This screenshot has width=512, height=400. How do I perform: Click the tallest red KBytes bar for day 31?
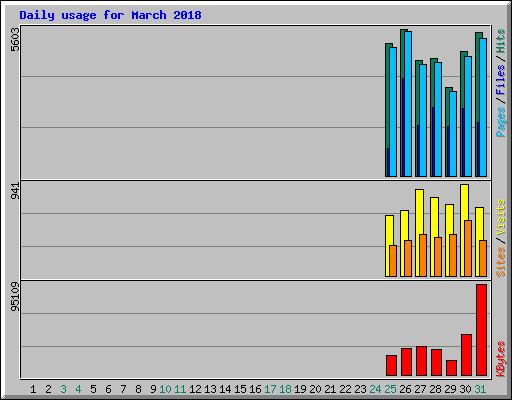click(481, 330)
